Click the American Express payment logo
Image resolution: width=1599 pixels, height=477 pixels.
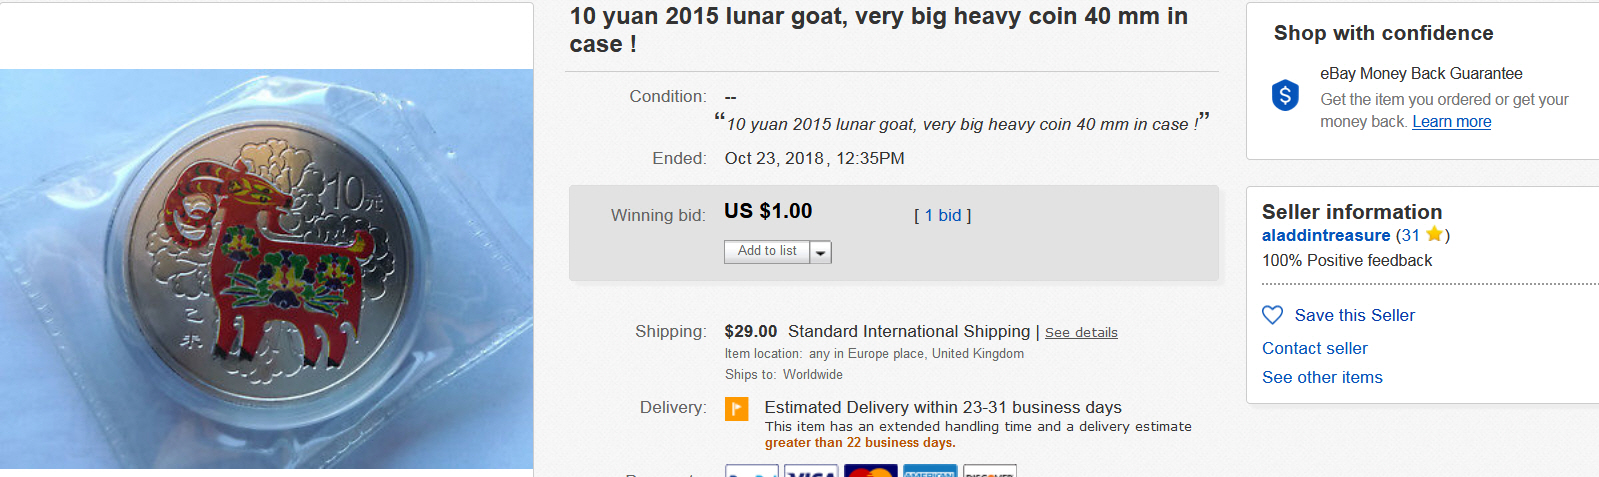tap(929, 471)
